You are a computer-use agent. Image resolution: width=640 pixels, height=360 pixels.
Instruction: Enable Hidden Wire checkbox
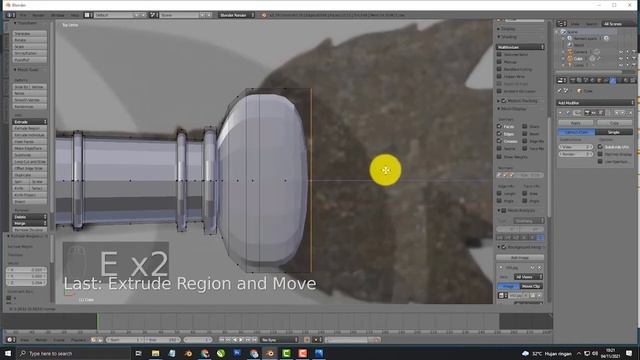coord(499,76)
